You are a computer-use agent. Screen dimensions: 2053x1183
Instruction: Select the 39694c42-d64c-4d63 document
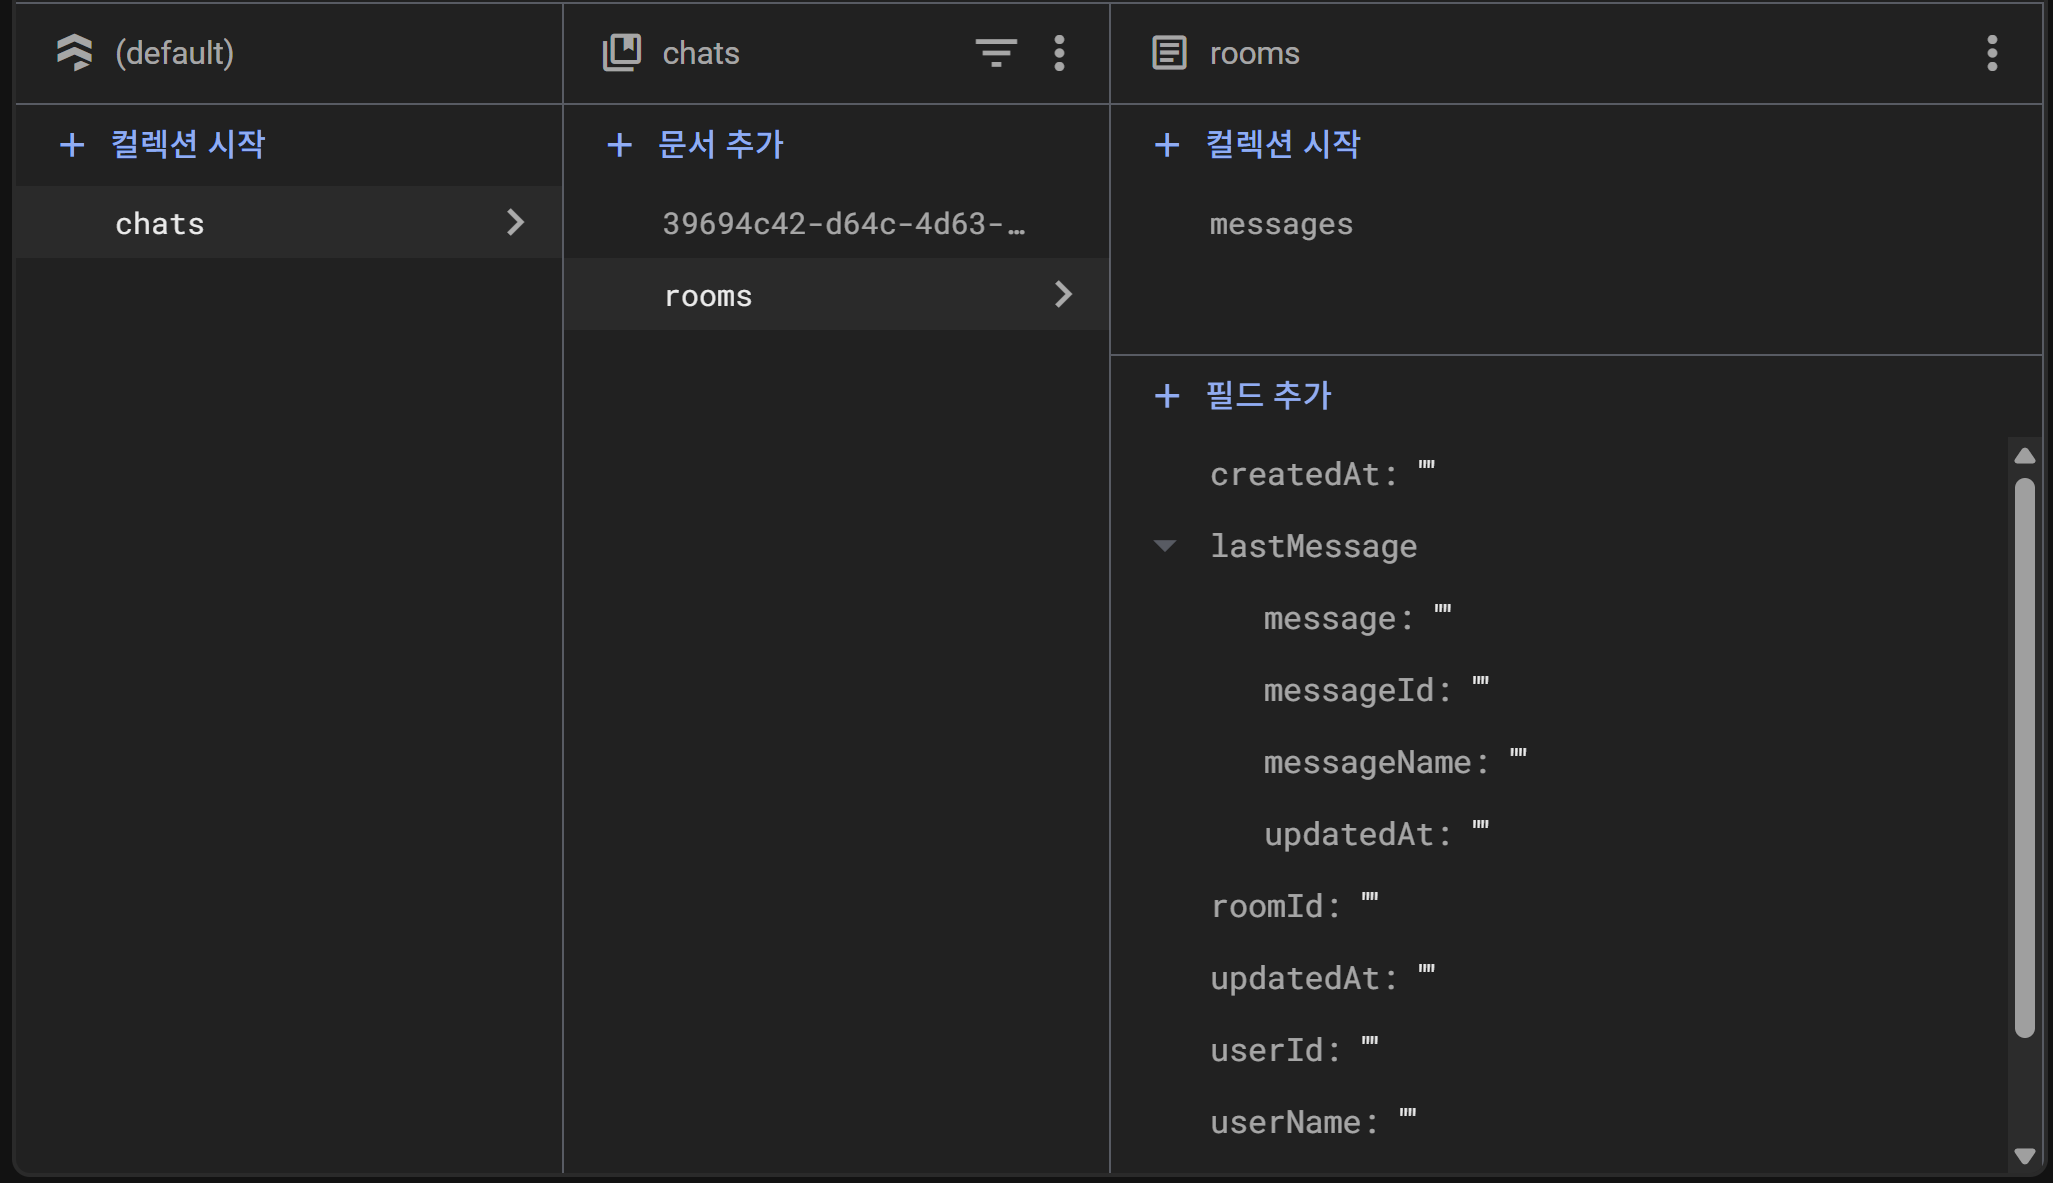[842, 224]
